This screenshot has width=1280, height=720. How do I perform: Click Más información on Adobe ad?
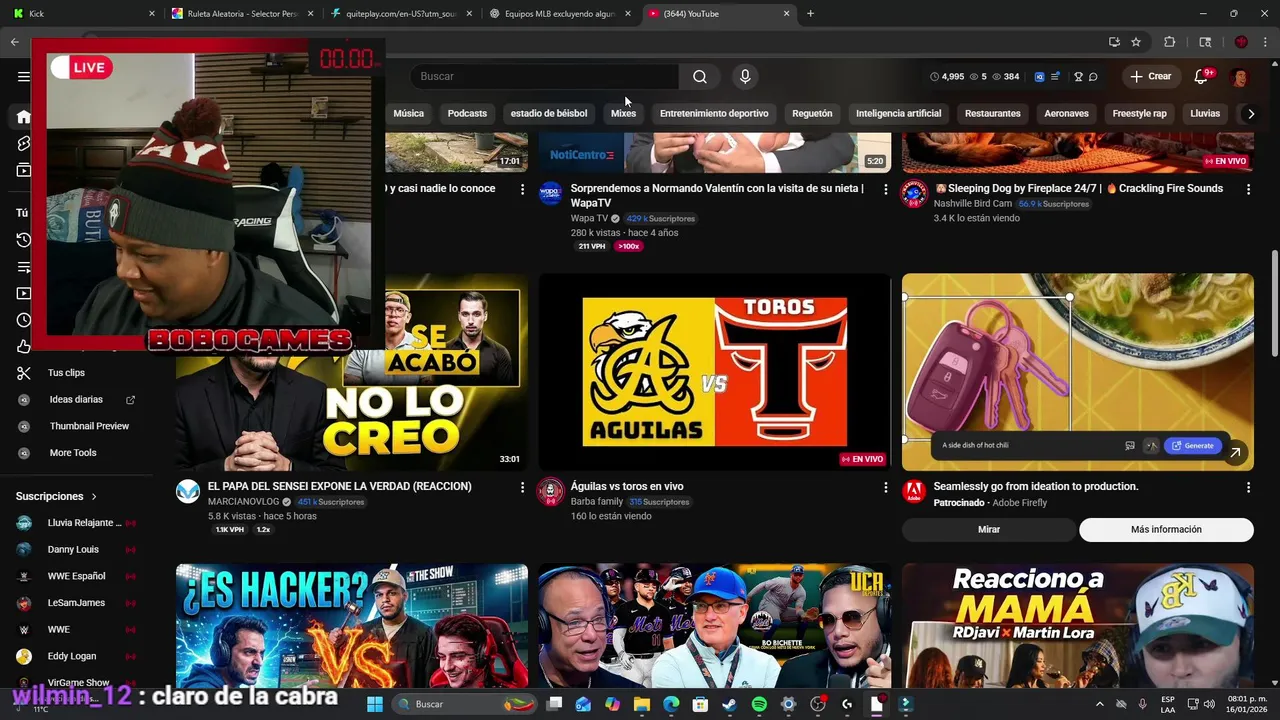(1166, 530)
